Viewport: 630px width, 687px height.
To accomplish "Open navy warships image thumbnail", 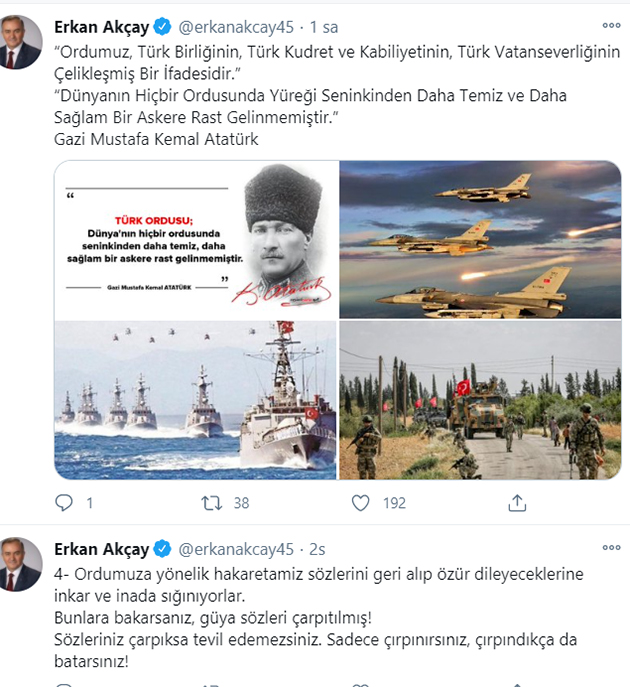I will click(x=195, y=400).
